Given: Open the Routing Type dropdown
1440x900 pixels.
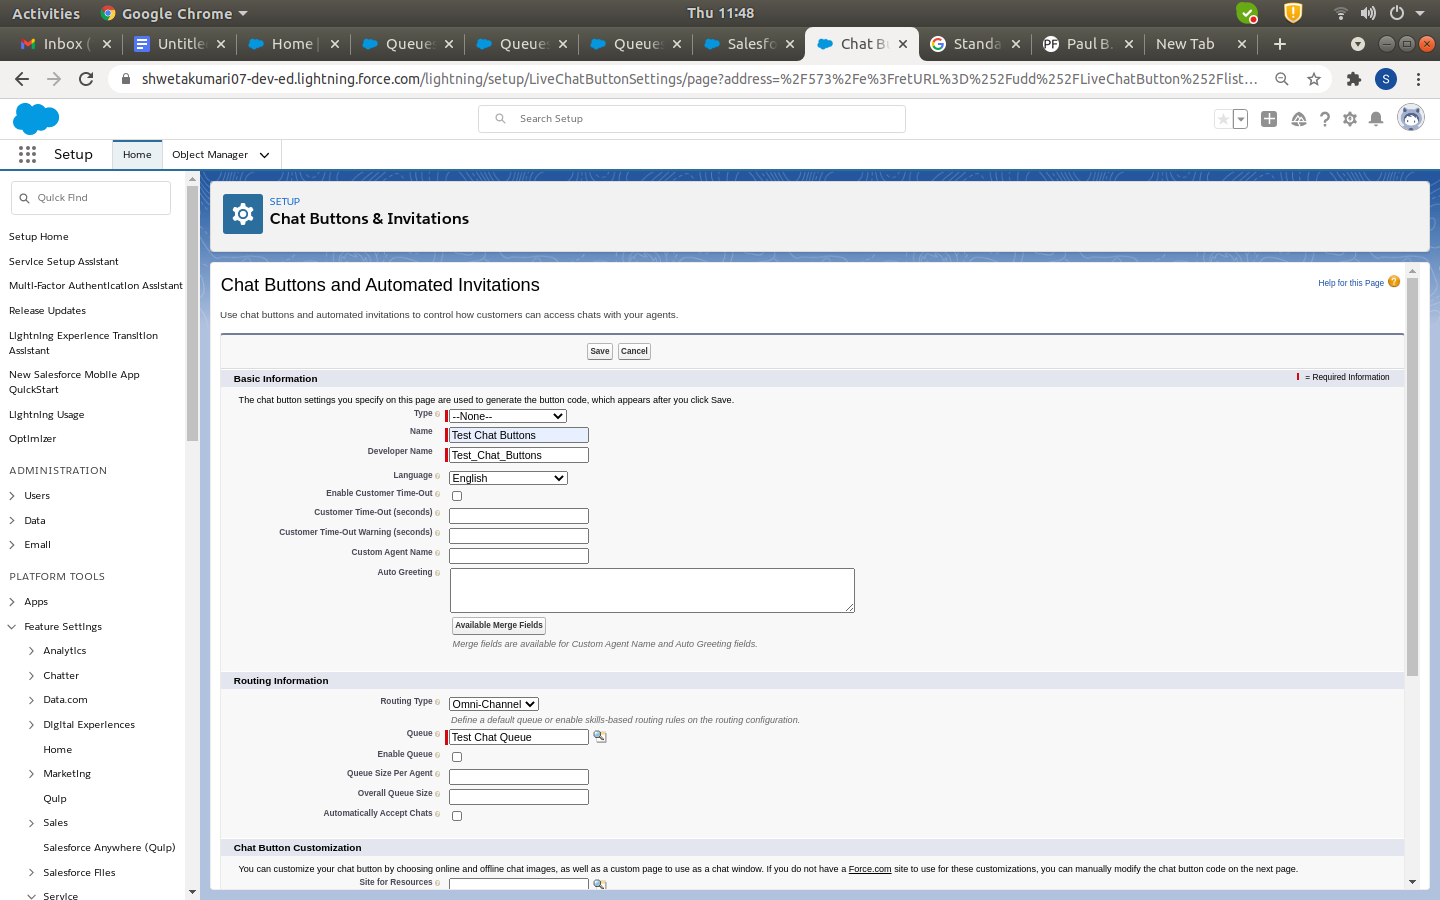Looking at the screenshot, I should pyautogui.click(x=494, y=704).
